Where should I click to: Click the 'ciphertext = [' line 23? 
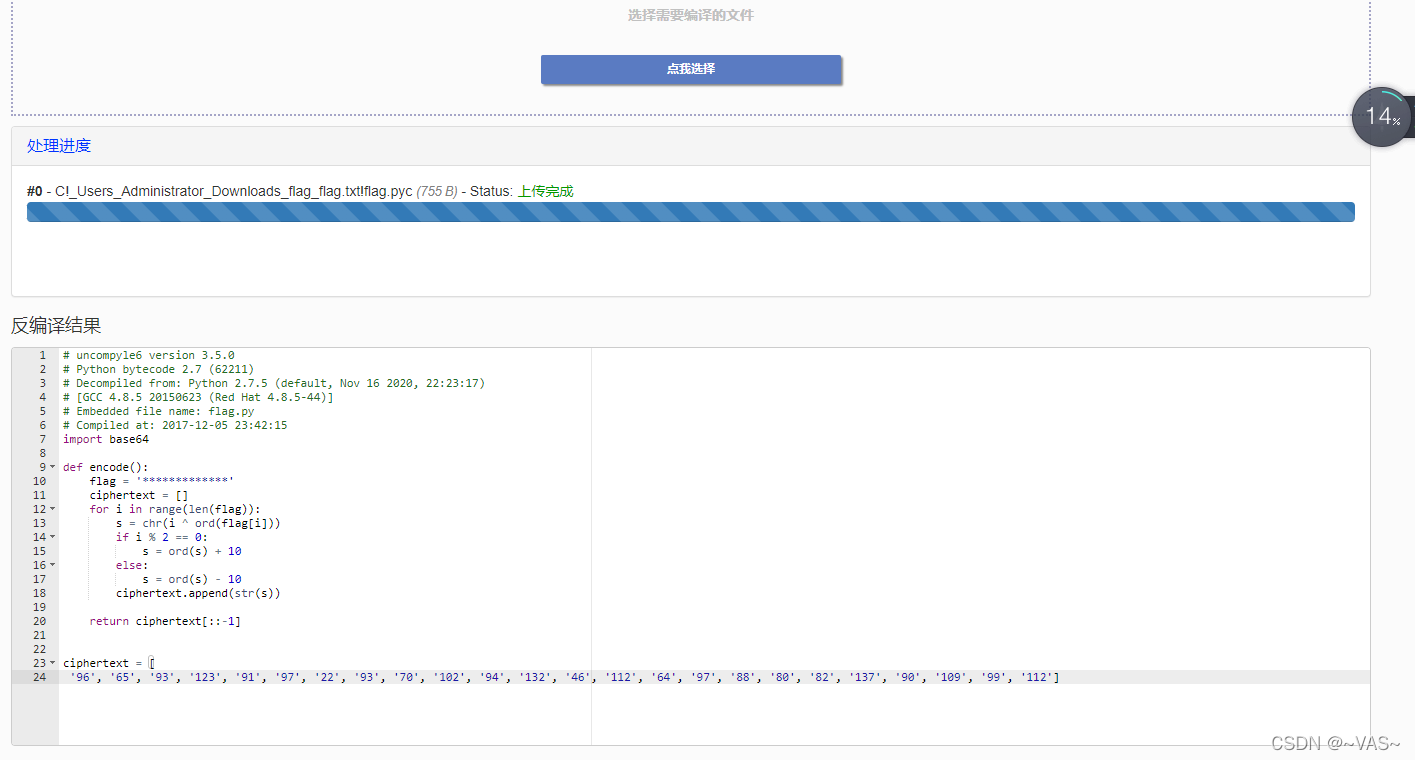tap(108, 663)
